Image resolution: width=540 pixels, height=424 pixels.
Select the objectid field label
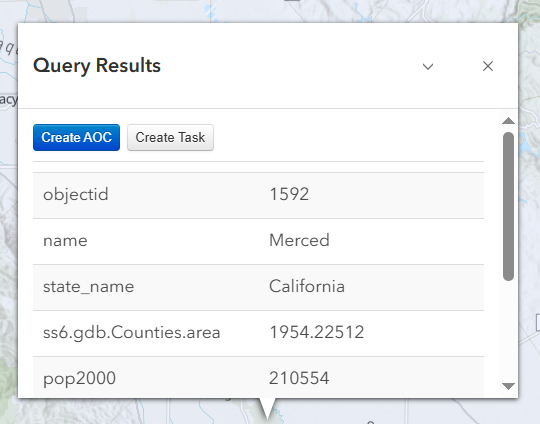[x=76, y=195]
